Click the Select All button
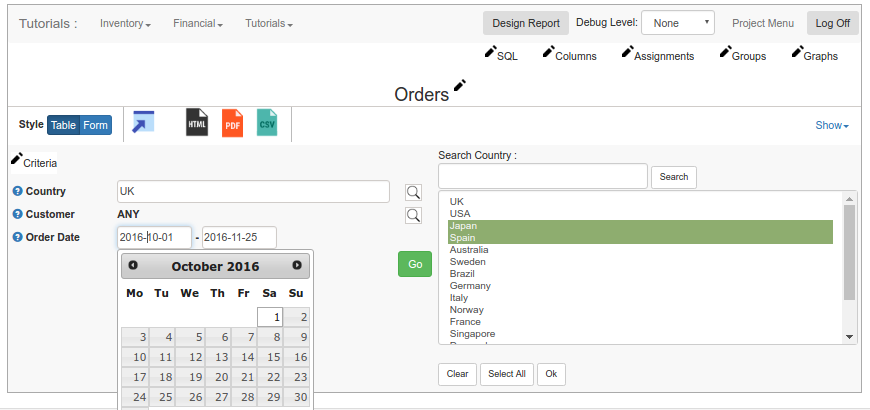This screenshot has height=410, width=870. [506, 374]
